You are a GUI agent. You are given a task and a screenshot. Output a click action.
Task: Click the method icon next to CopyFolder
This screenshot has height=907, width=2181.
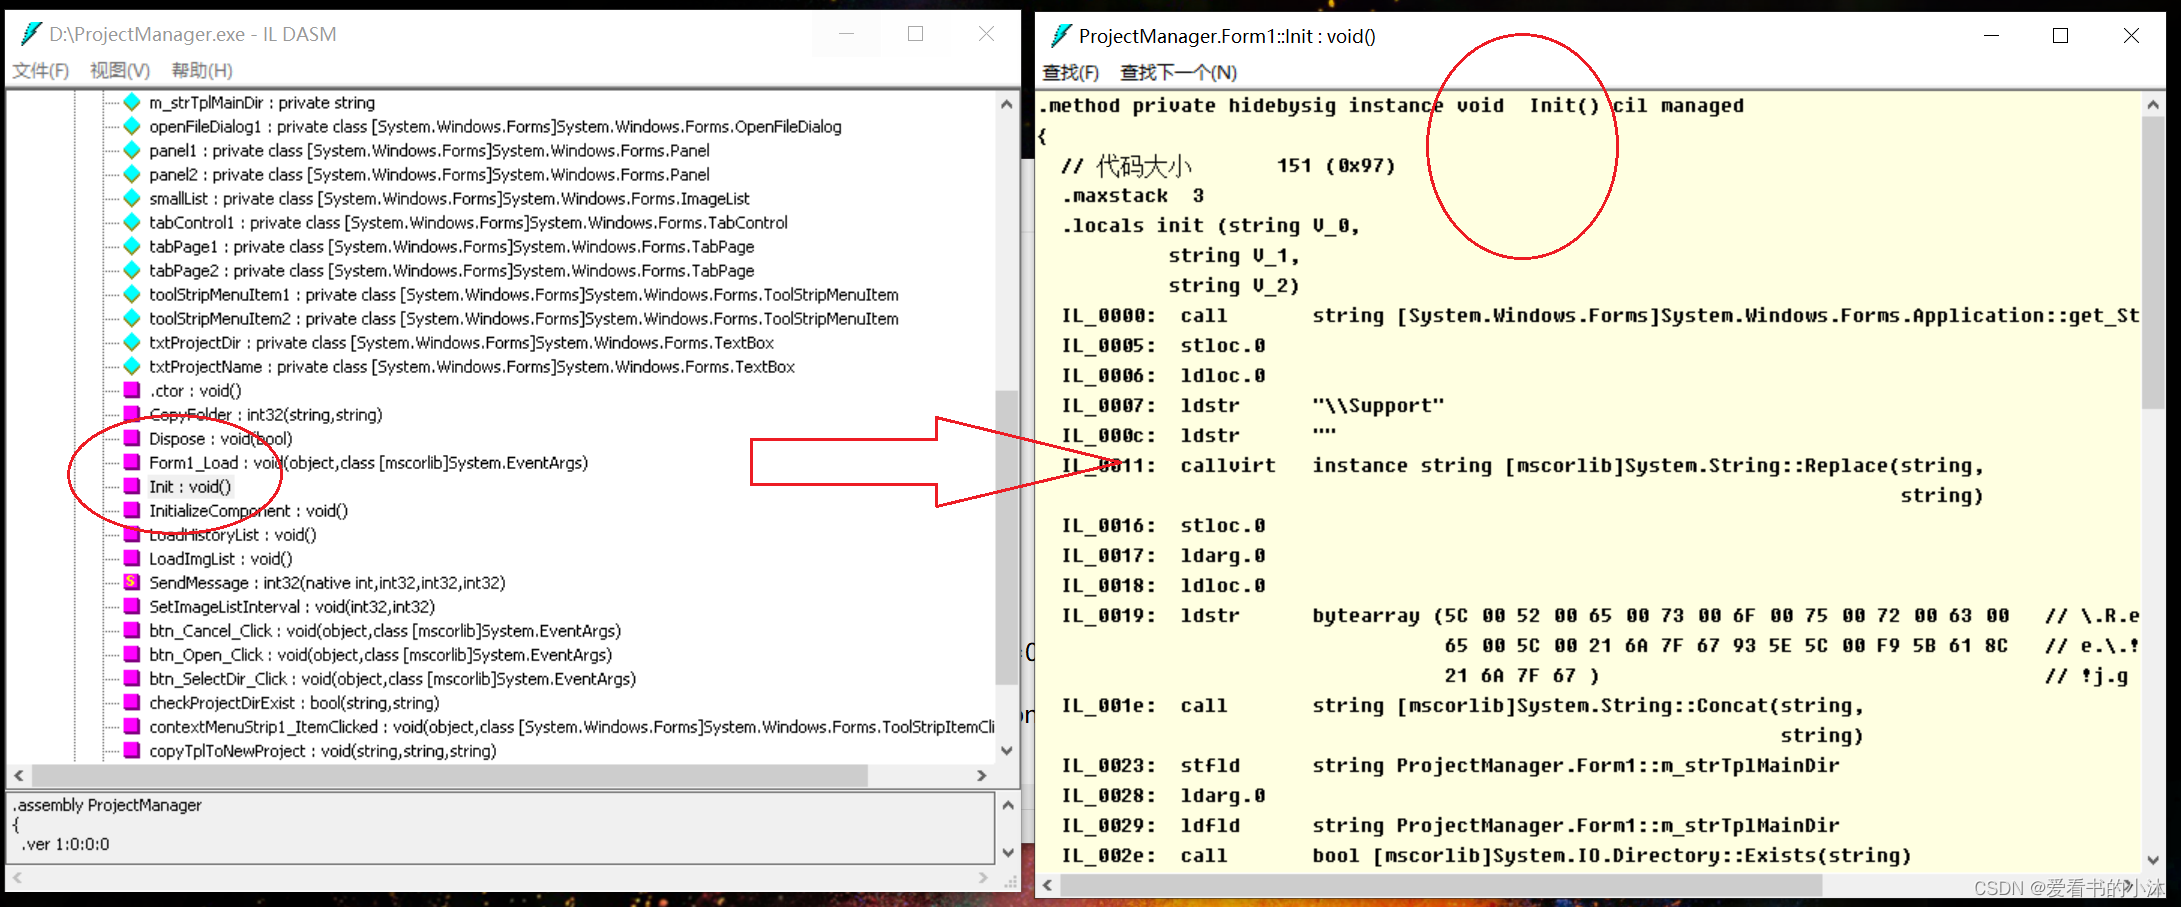[132, 414]
